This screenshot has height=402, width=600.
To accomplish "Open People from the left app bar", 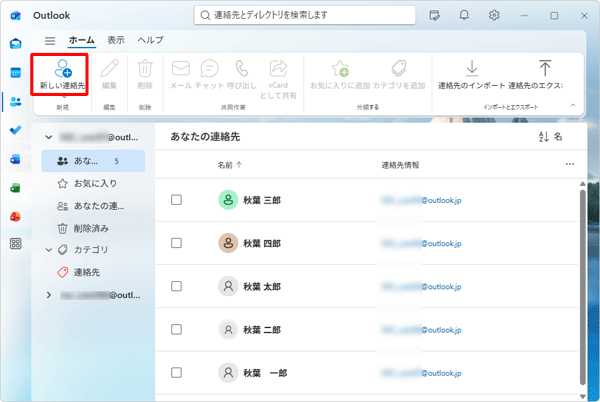I will [x=16, y=101].
